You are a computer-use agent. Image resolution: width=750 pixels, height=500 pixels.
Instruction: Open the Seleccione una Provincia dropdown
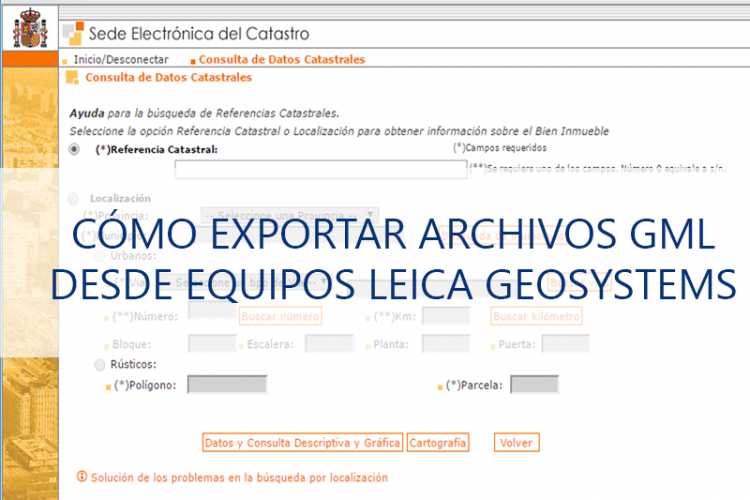point(290,215)
